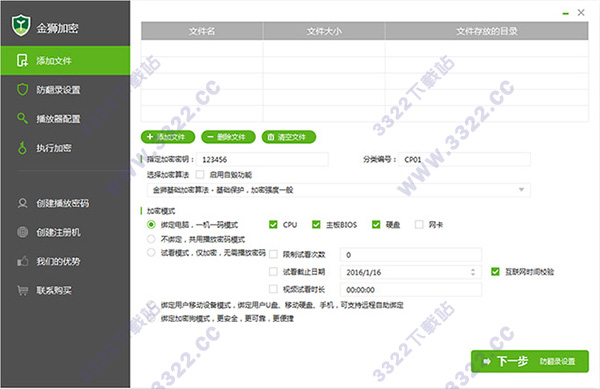The width and height of the screenshot is (600, 389).
Task: Open the 2016/1/16 date field
Action: click(x=411, y=272)
